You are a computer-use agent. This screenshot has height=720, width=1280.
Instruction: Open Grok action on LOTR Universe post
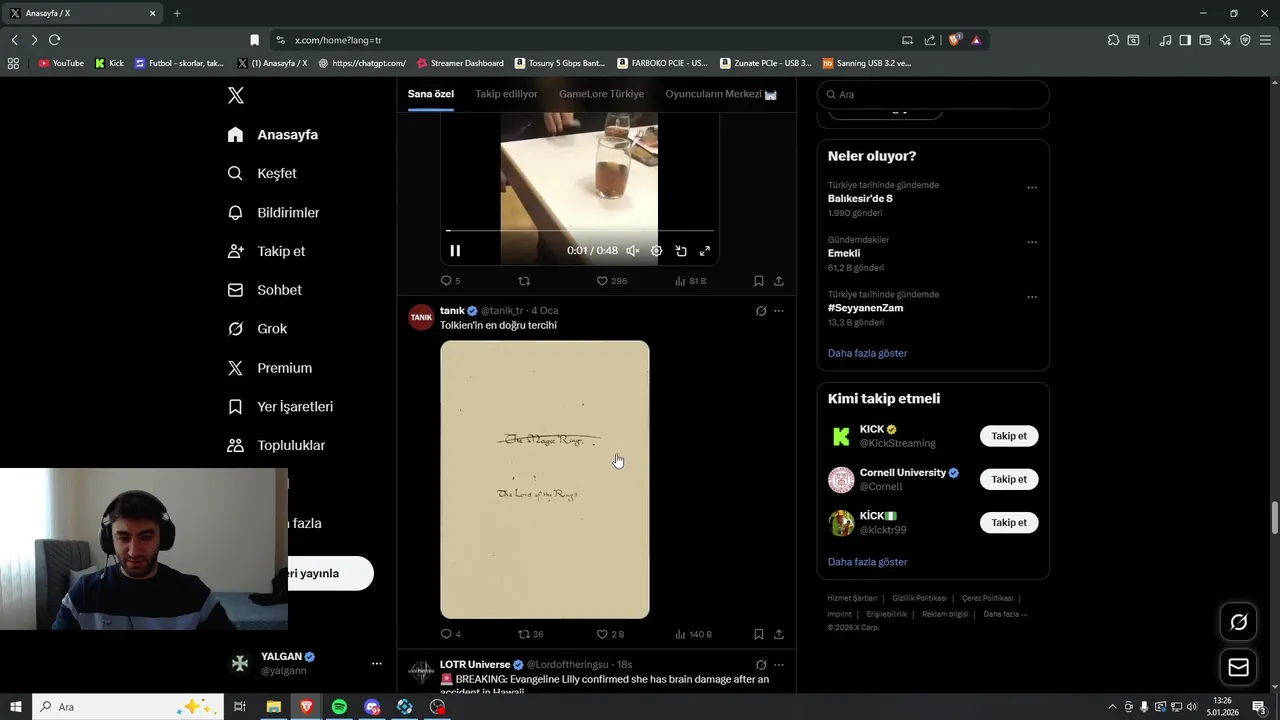[761, 665]
